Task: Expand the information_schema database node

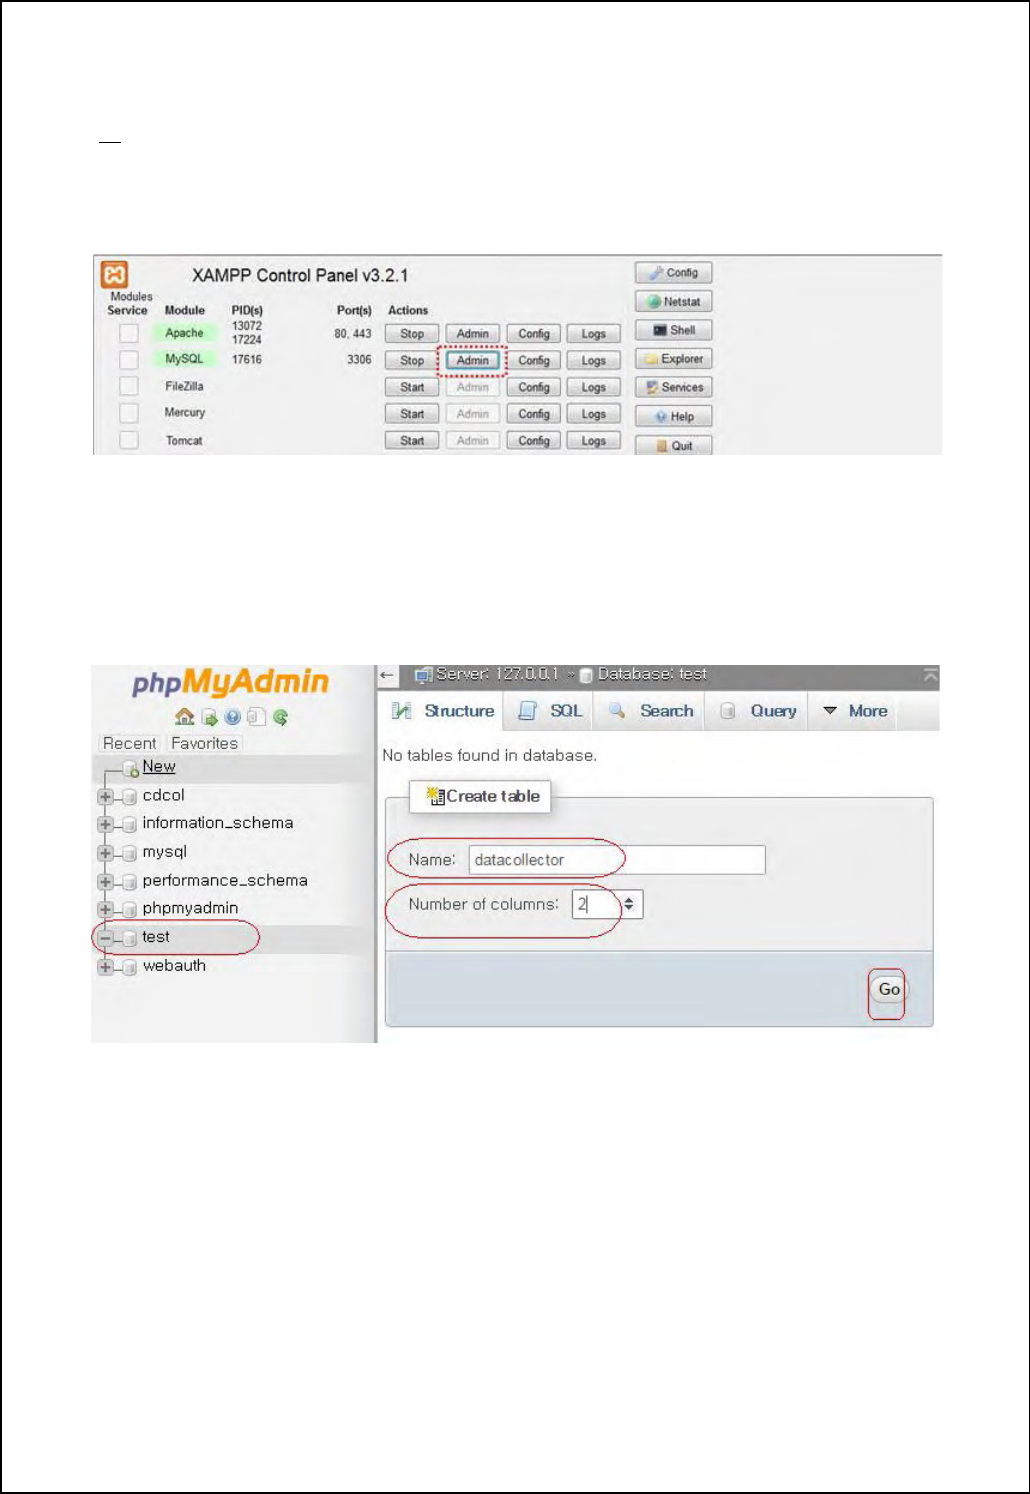Action: click(x=105, y=825)
